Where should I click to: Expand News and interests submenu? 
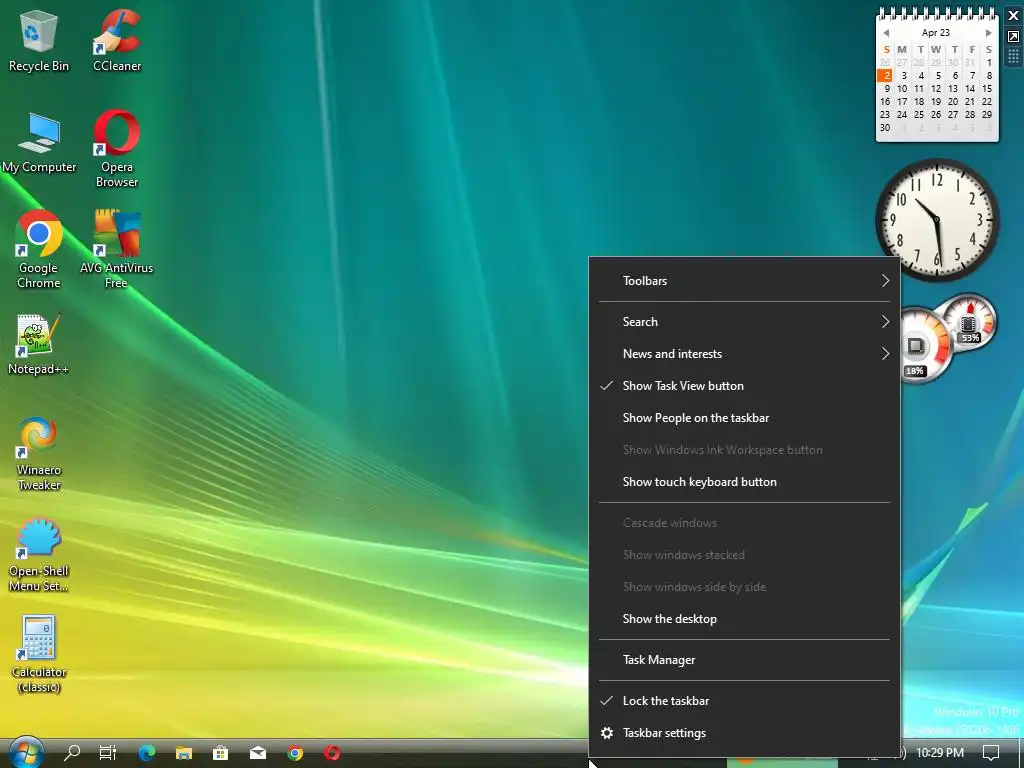(744, 354)
